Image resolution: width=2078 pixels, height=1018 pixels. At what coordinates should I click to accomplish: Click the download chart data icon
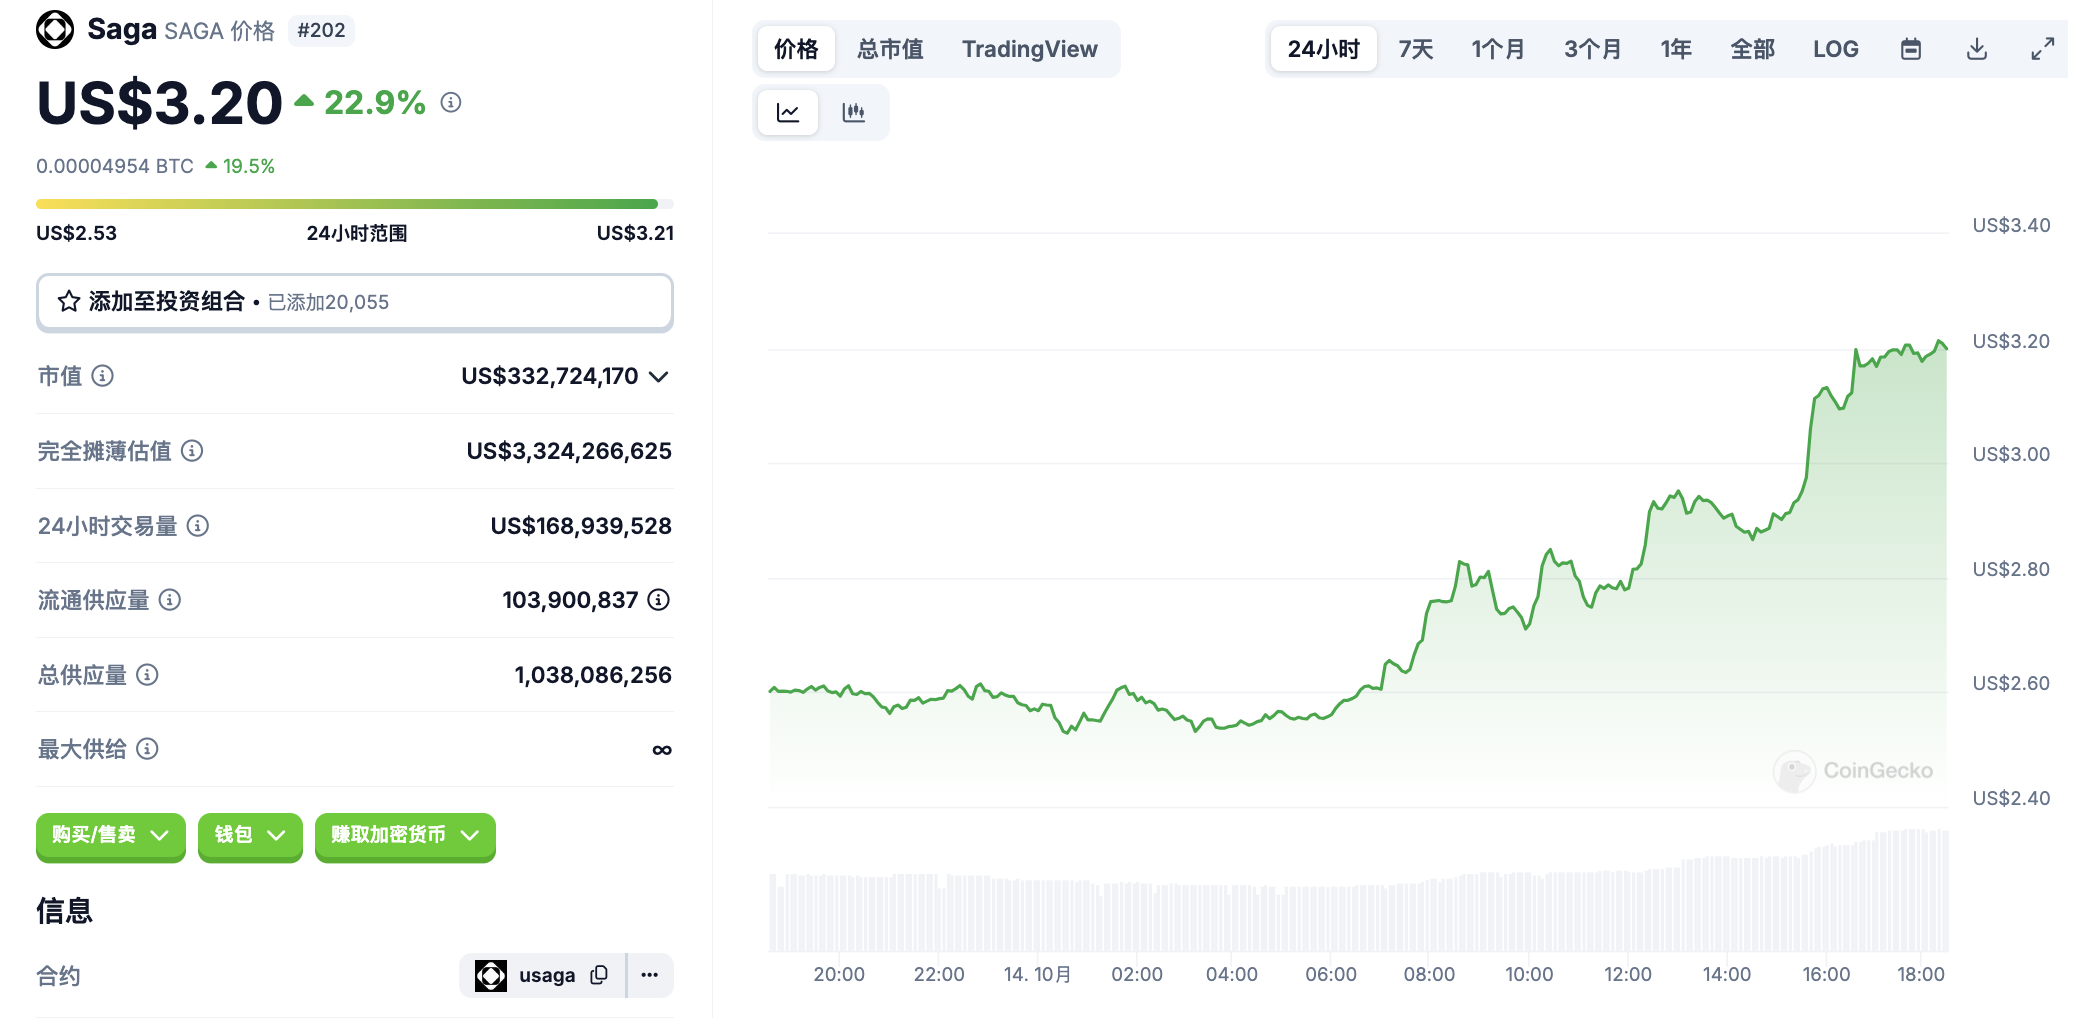pyautogui.click(x=1976, y=49)
